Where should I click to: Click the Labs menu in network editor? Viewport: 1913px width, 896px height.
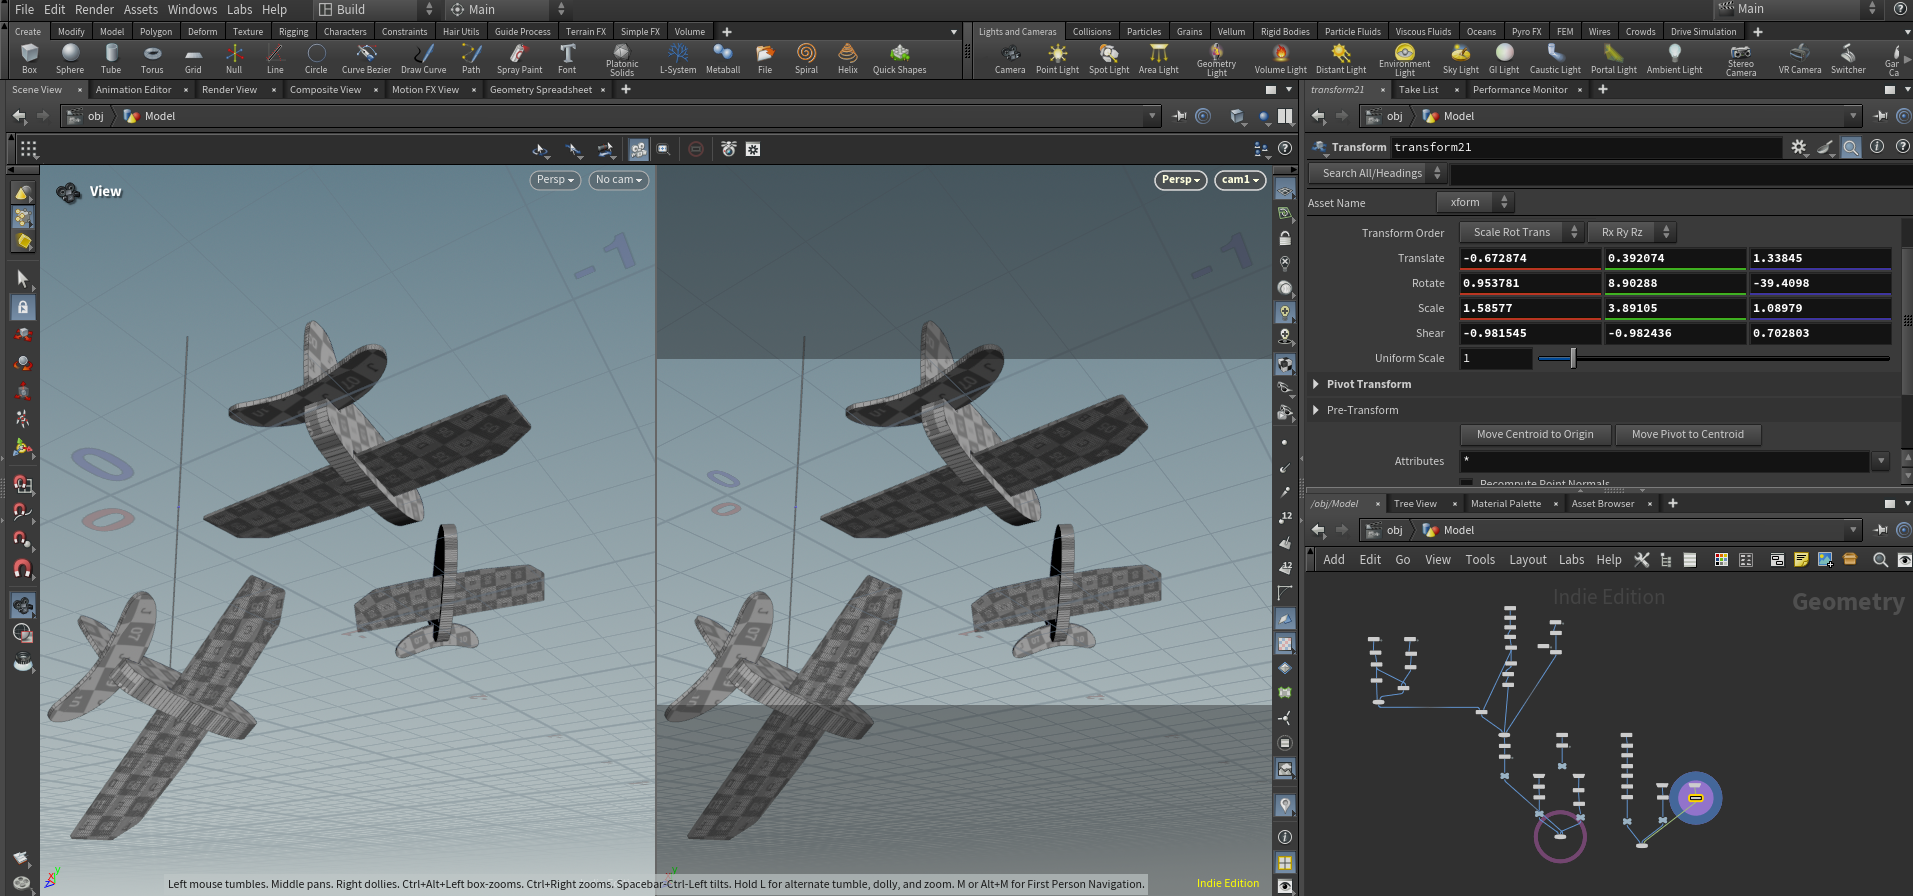pyautogui.click(x=1571, y=560)
